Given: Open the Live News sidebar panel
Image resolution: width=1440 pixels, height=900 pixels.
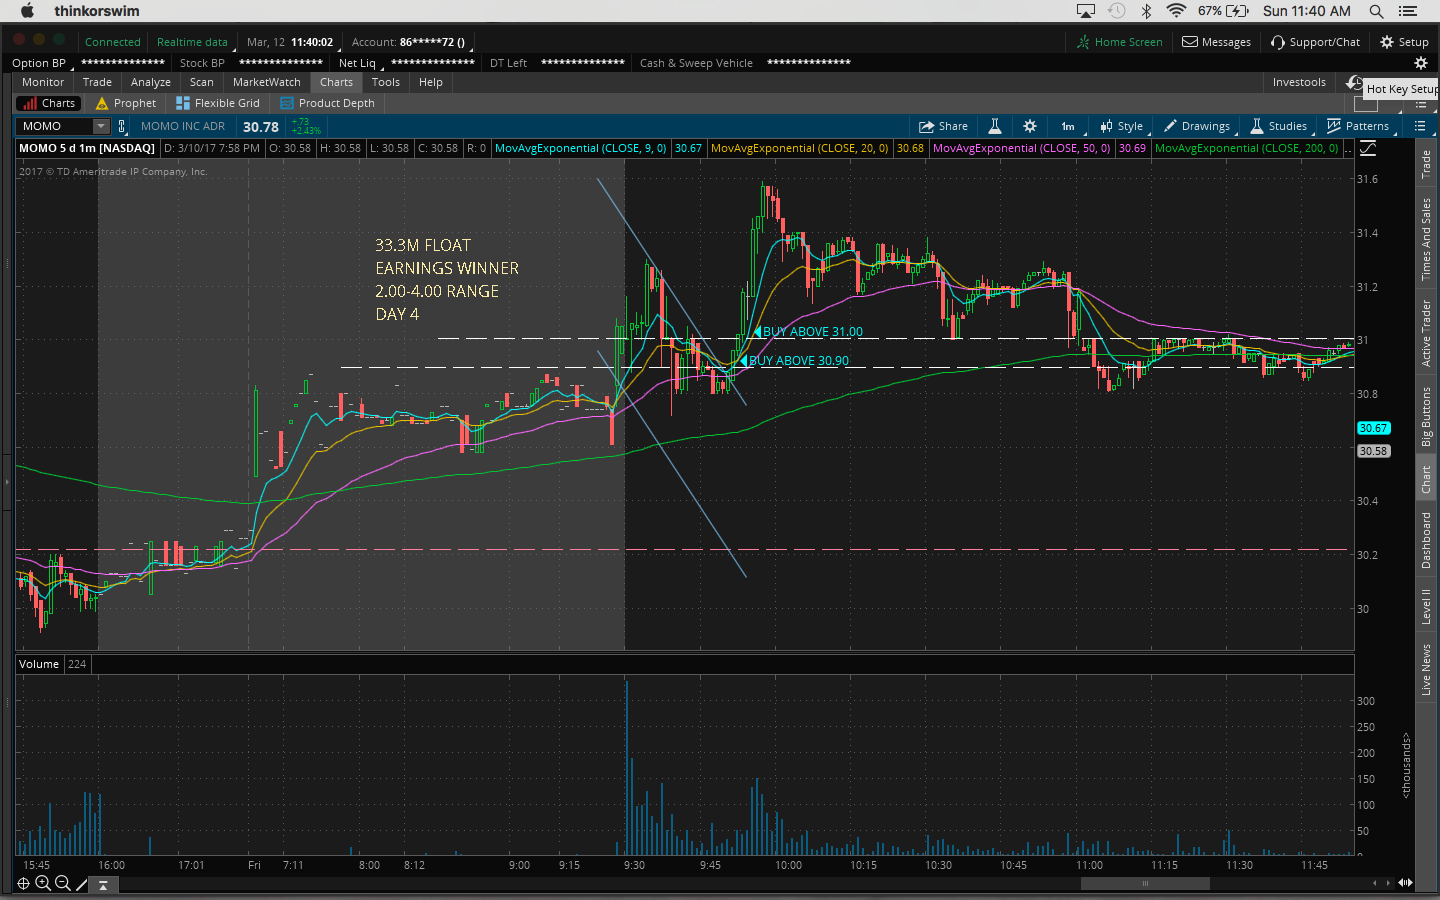Looking at the screenshot, I should point(1426,669).
